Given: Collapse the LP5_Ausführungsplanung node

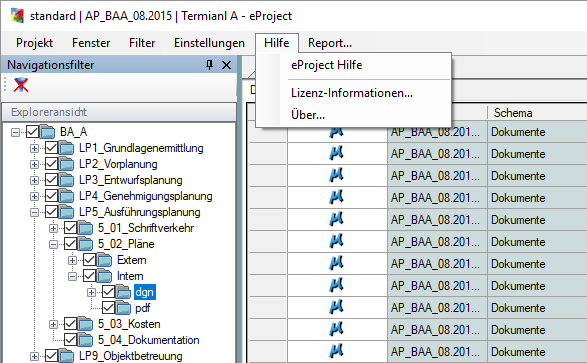Looking at the screenshot, I should [34, 212].
